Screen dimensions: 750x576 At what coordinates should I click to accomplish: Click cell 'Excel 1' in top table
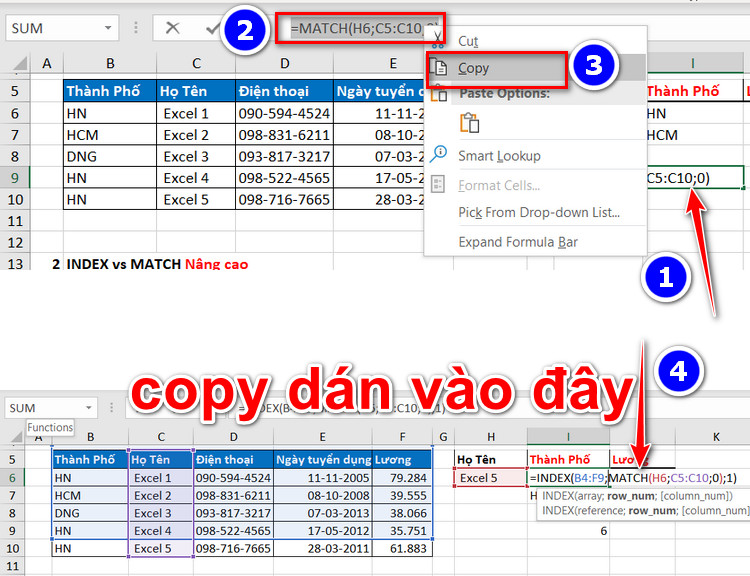pos(196,113)
